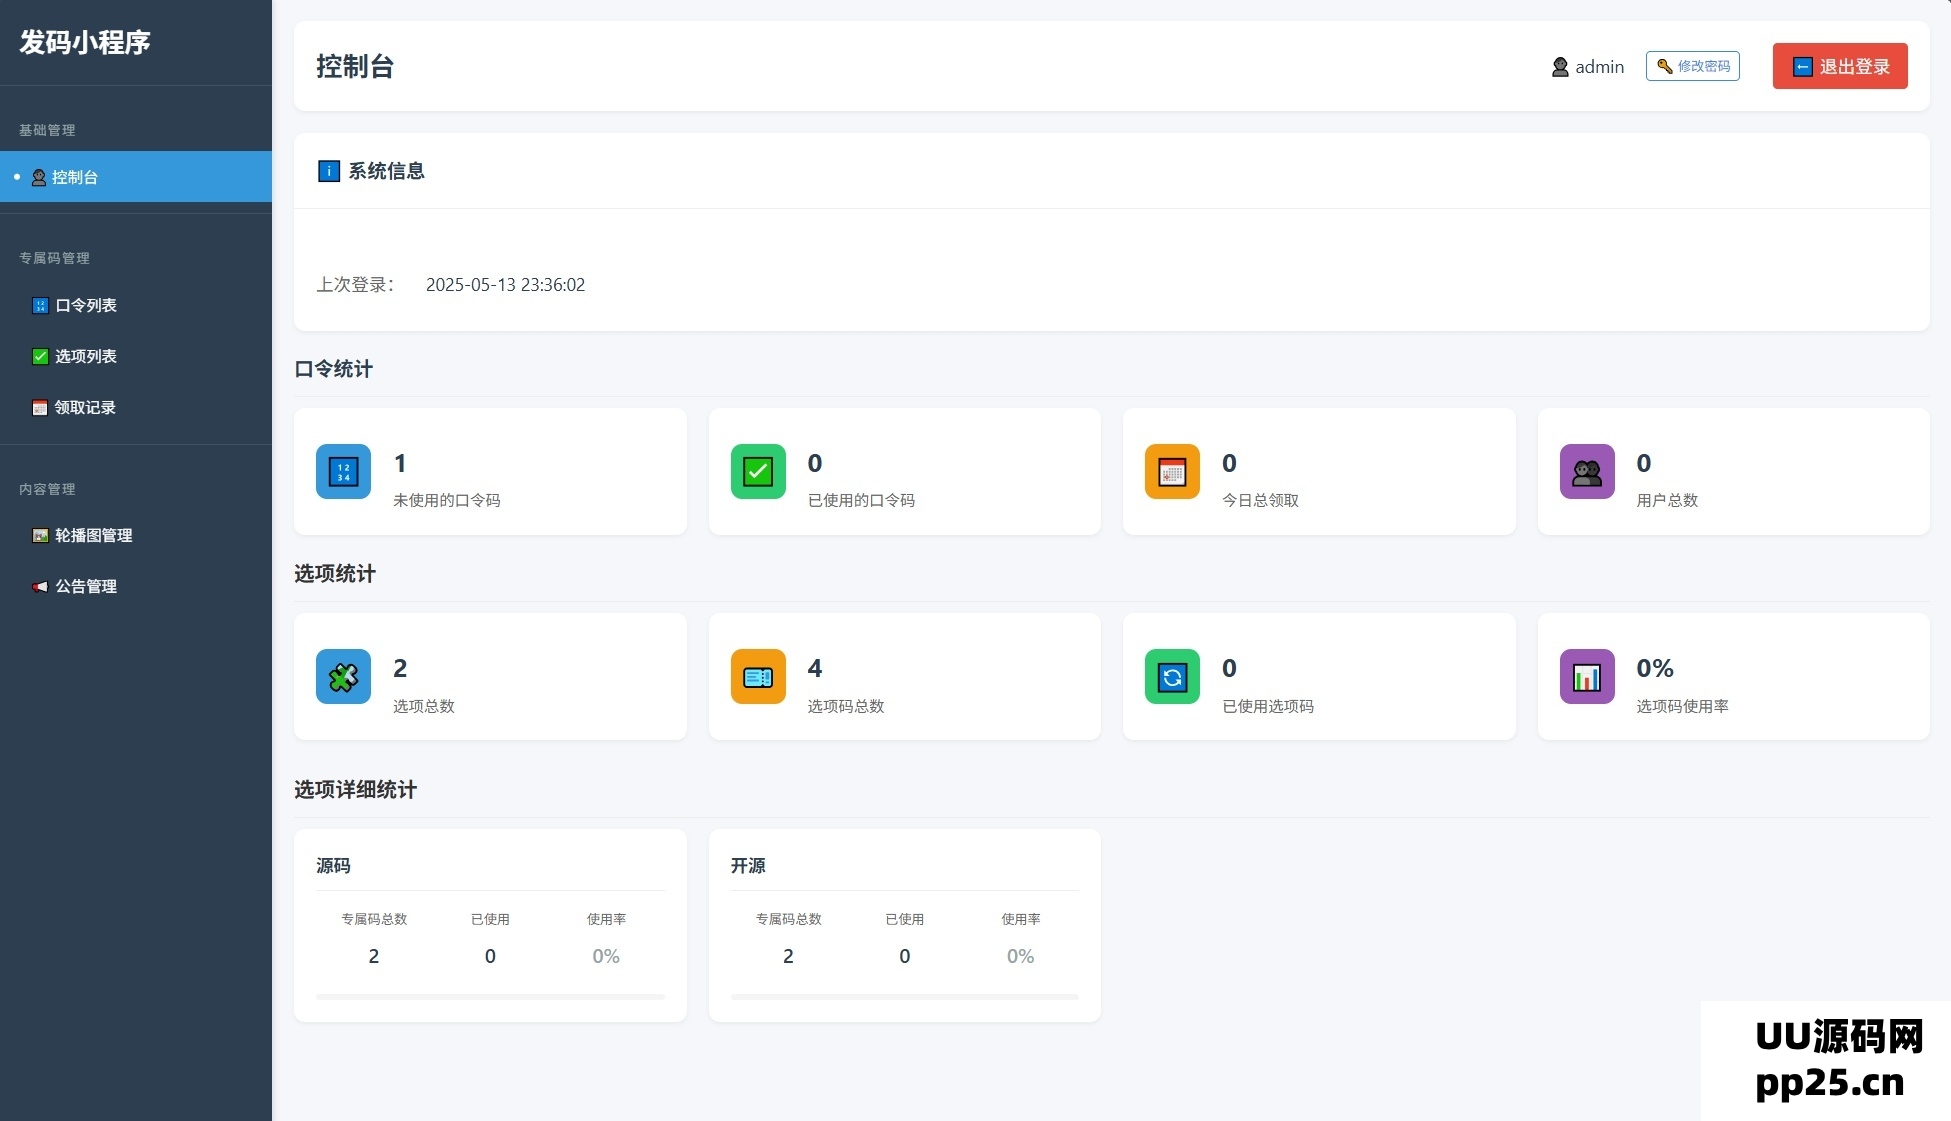Open the 口令列表 menu item
The image size is (1951, 1121).
(x=86, y=305)
